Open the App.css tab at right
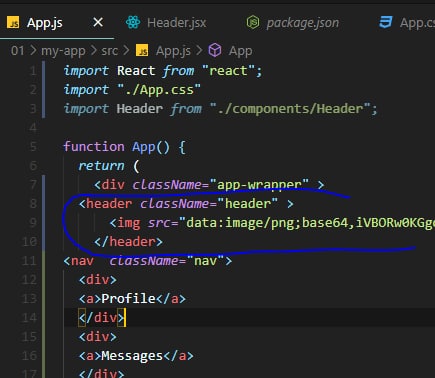This screenshot has height=378, width=435. tap(407, 23)
